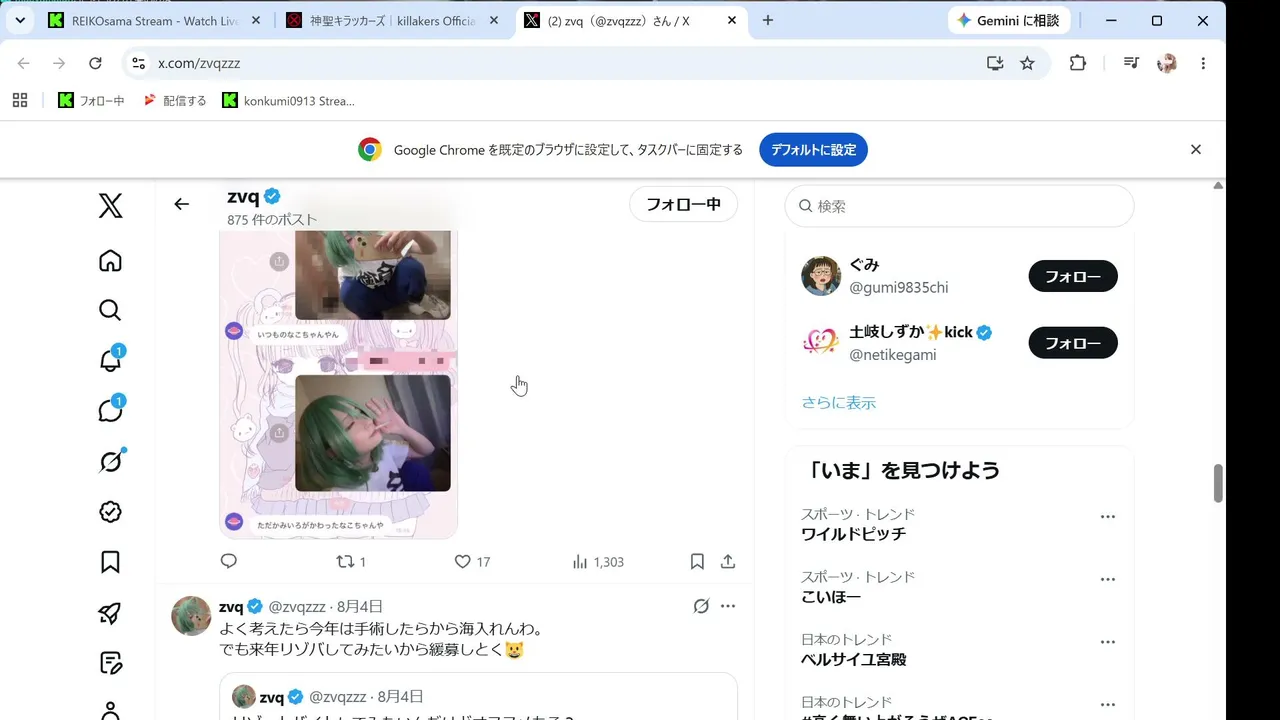Open the green-haired face photo thumbnail
The image size is (1280, 720).
373,433
